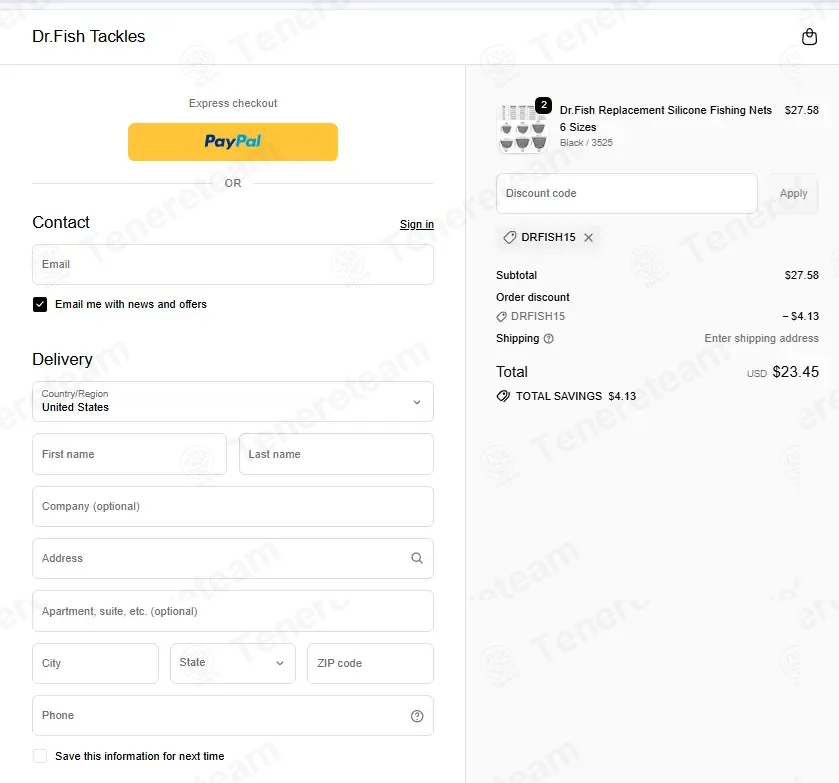This screenshot has width=839, height=783.
Task: Focus the Email input field
Action: click(x=233, y=264)
